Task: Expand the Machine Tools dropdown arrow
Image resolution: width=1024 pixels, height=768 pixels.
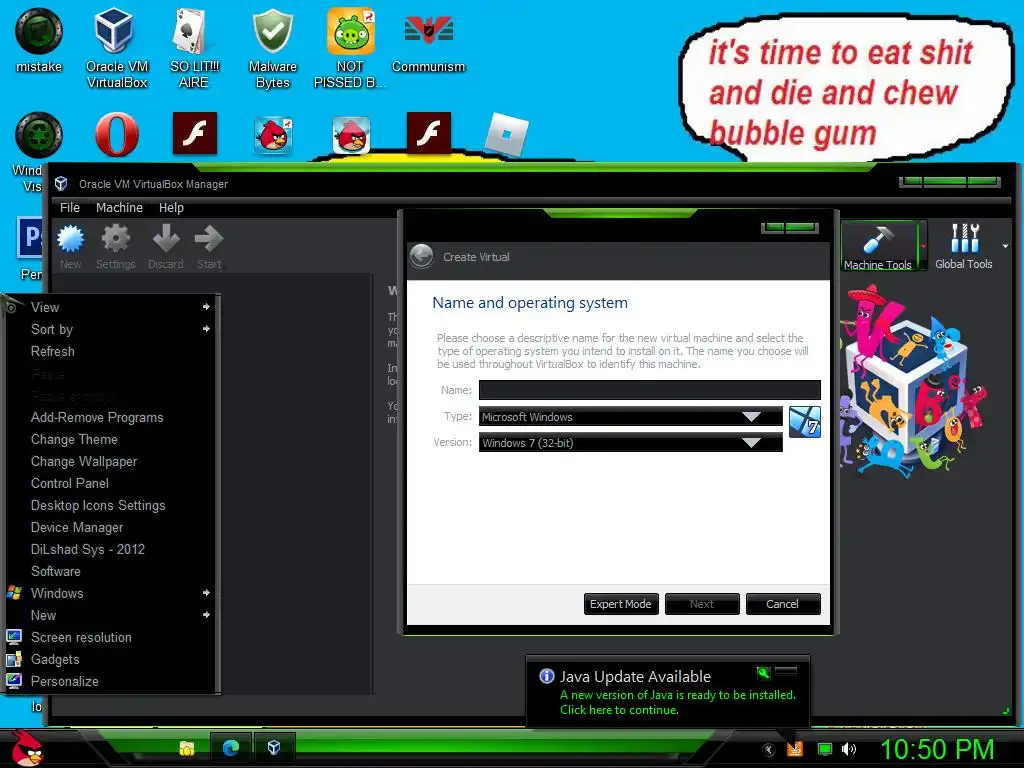Action: coord(923,246)
